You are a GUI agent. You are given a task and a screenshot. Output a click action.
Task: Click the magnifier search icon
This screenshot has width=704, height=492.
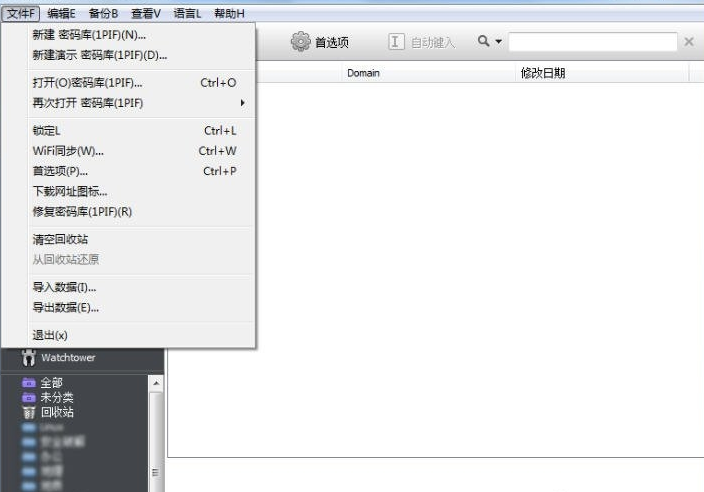point(483,41)
